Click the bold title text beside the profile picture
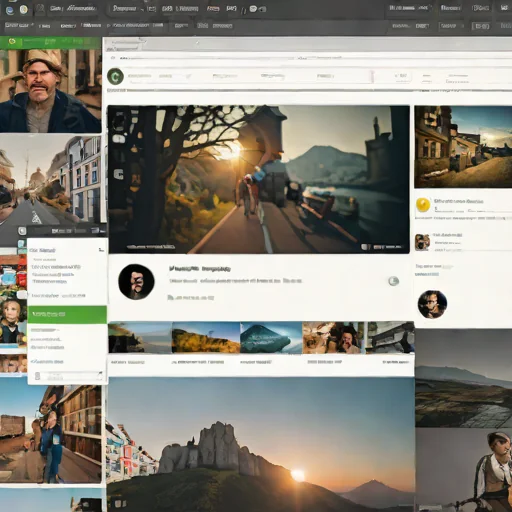Viewport: 512px width, 512px height. coord(200,268)
